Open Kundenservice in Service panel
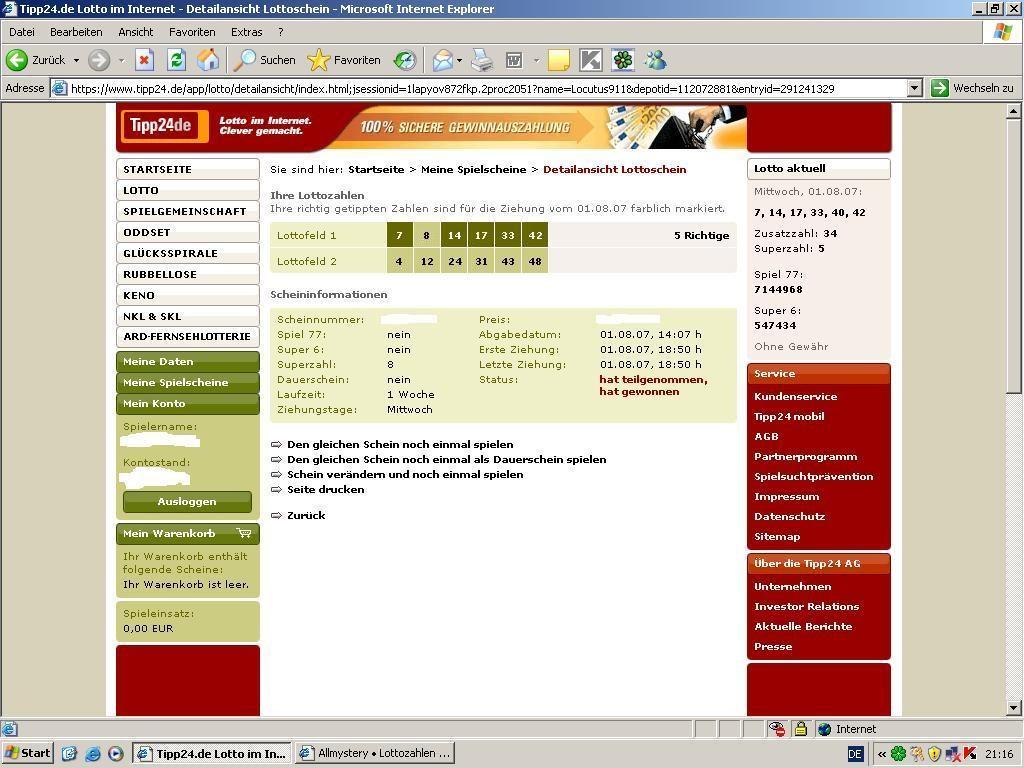This screenshot has height=768, width=1024. pos(795,396)
